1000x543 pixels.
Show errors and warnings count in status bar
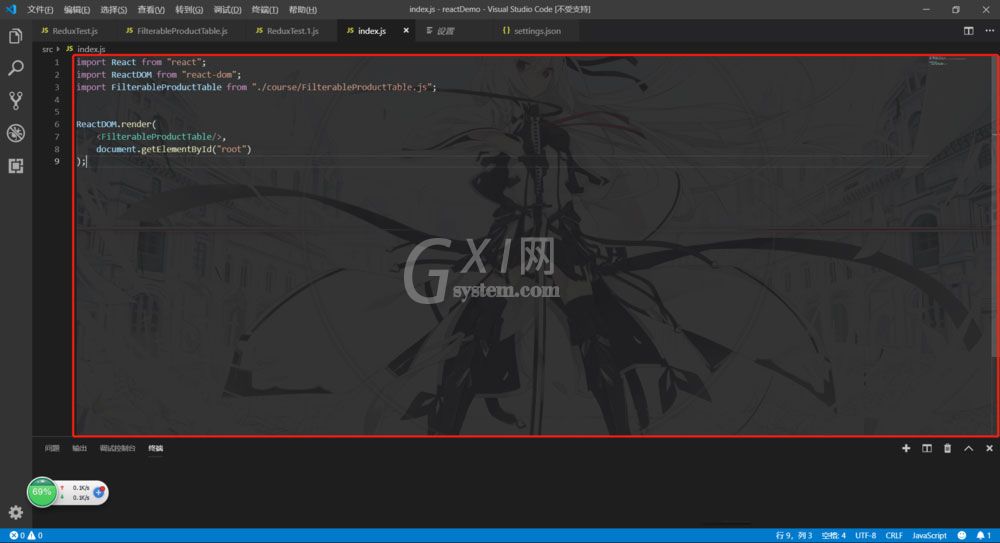tap(26, 535)
